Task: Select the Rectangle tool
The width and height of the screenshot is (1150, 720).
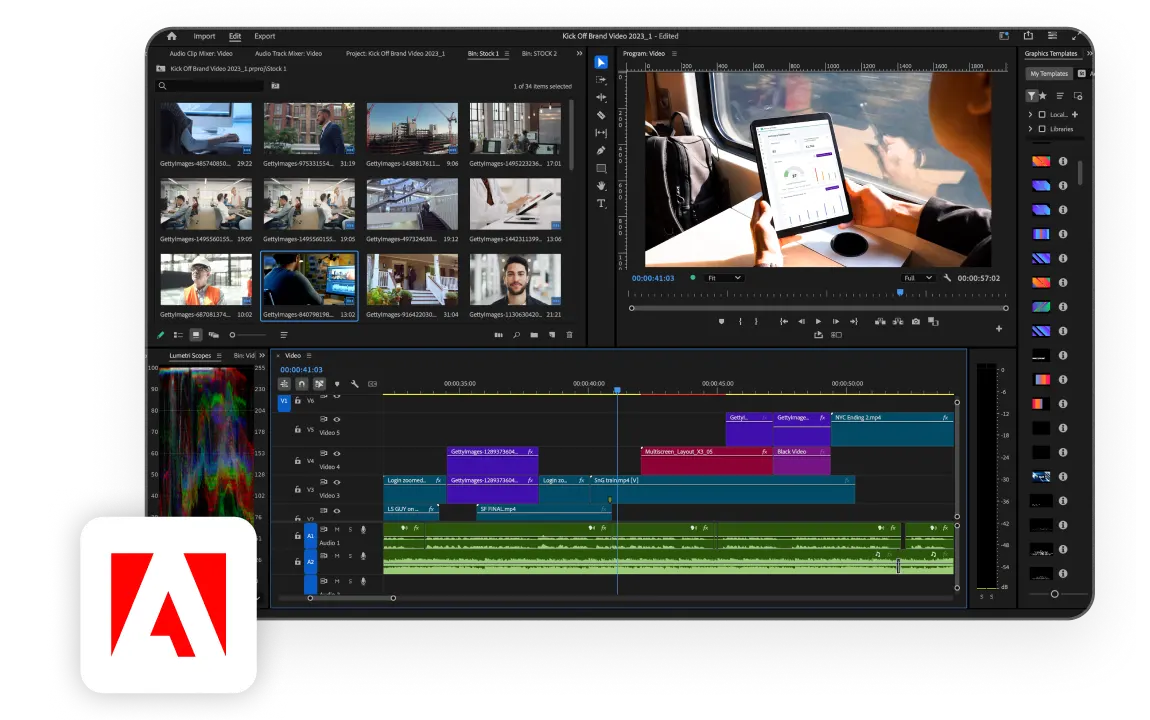Action: click(601, 168)
